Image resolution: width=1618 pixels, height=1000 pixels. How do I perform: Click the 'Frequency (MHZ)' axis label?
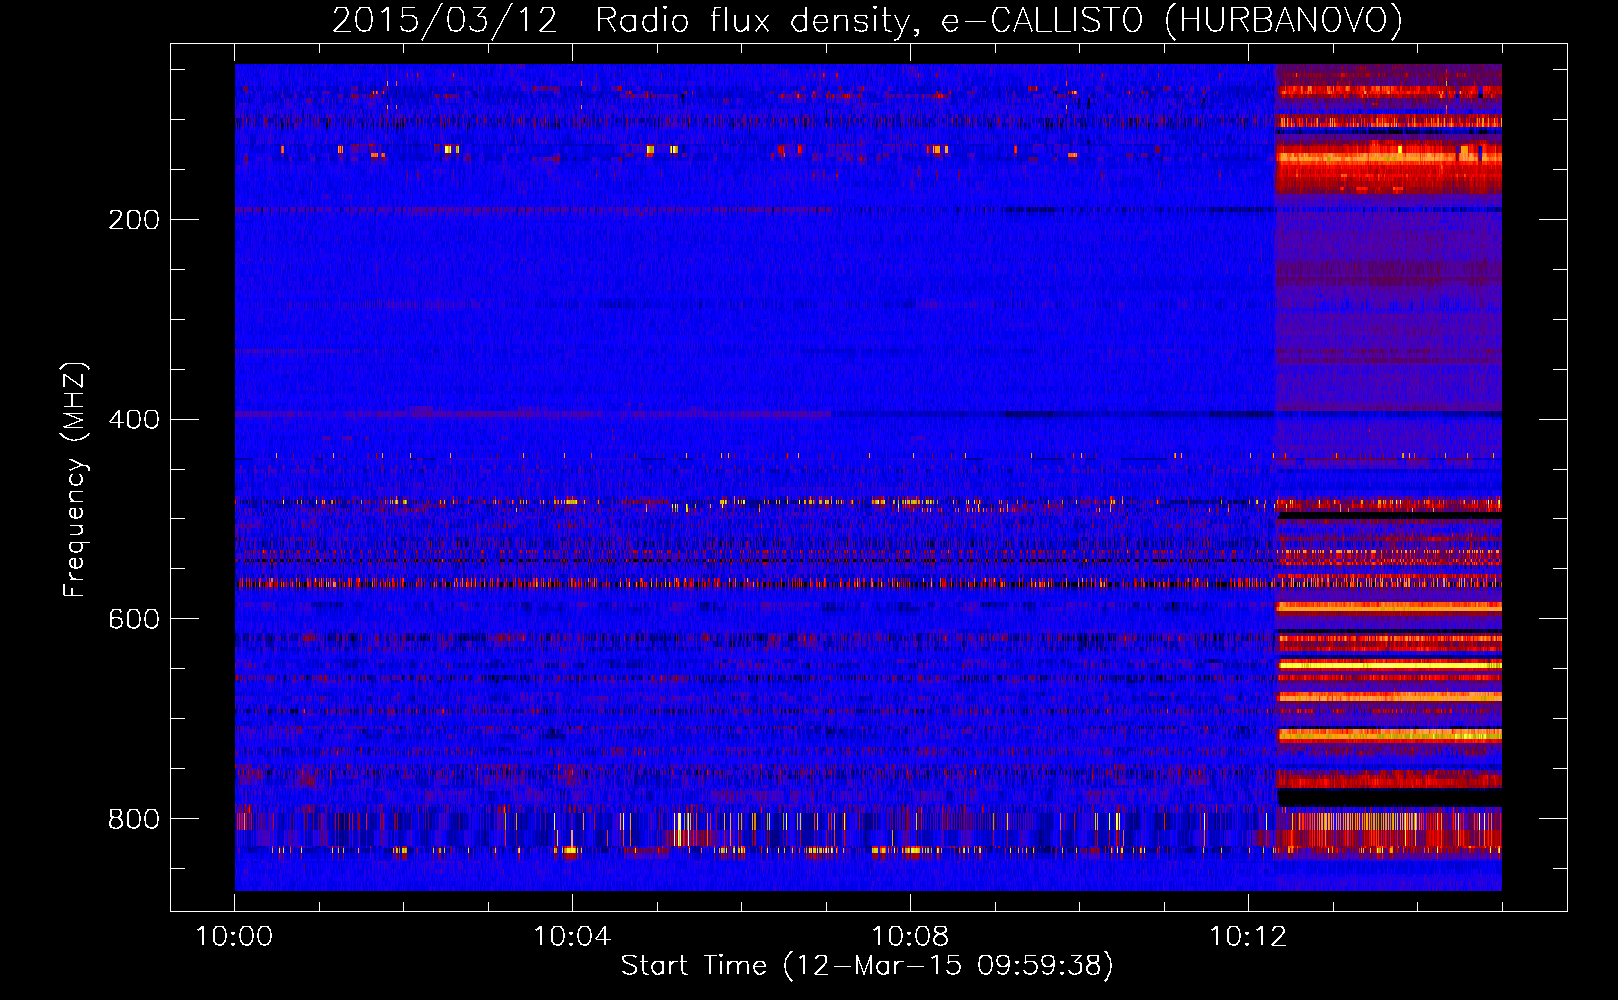coord(75,479)
